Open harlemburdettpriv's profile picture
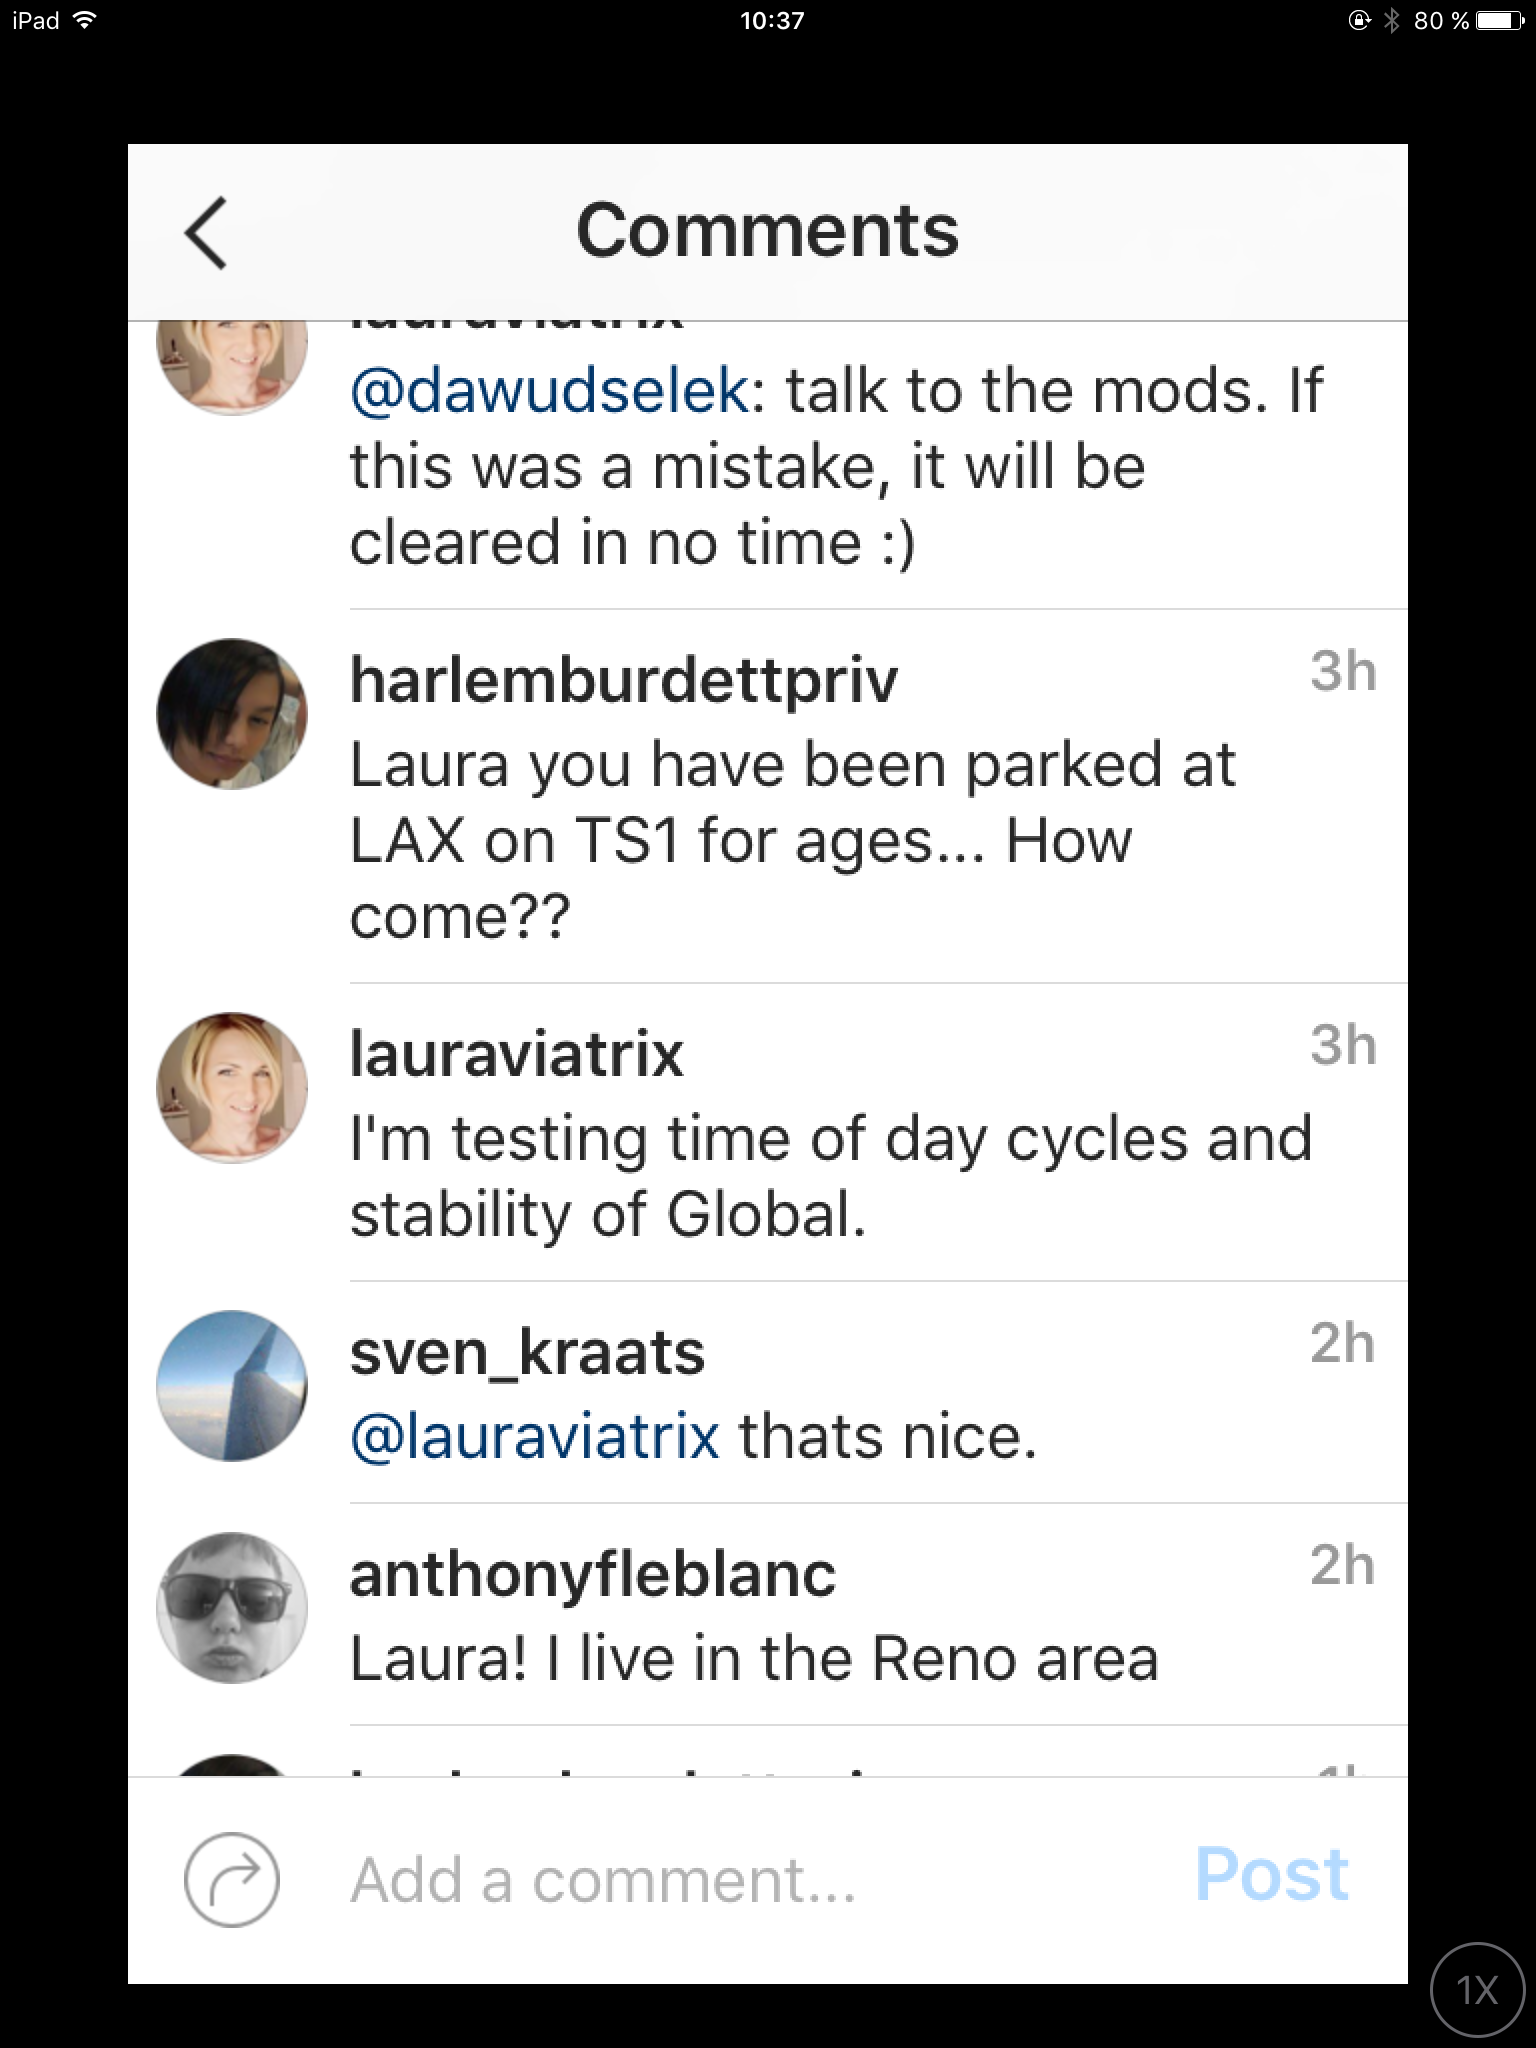Viewport: 1536px width, 2048px height. pyautogui.click(x=232, y=714)
